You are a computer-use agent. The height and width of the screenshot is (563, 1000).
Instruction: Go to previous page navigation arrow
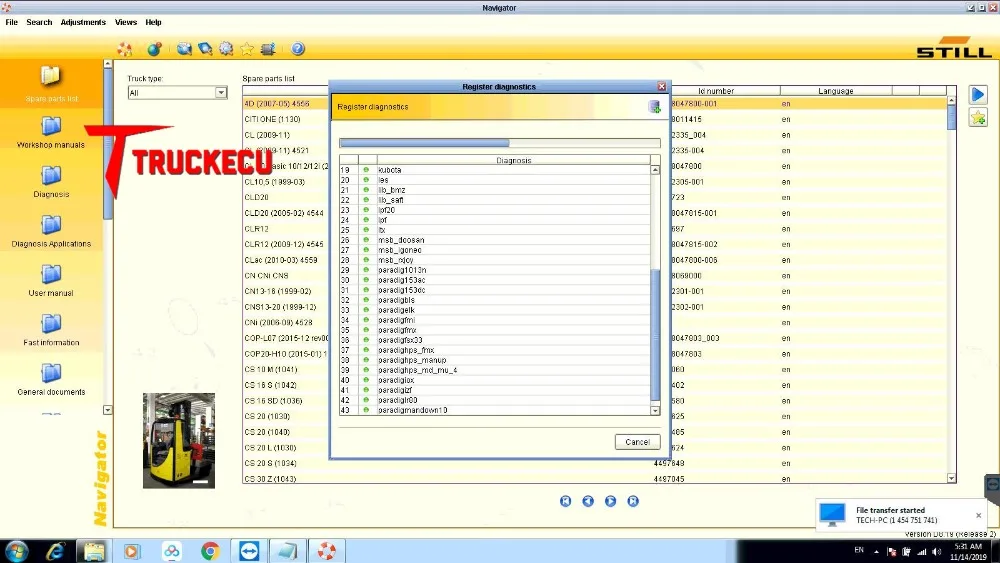coord(588,501)
